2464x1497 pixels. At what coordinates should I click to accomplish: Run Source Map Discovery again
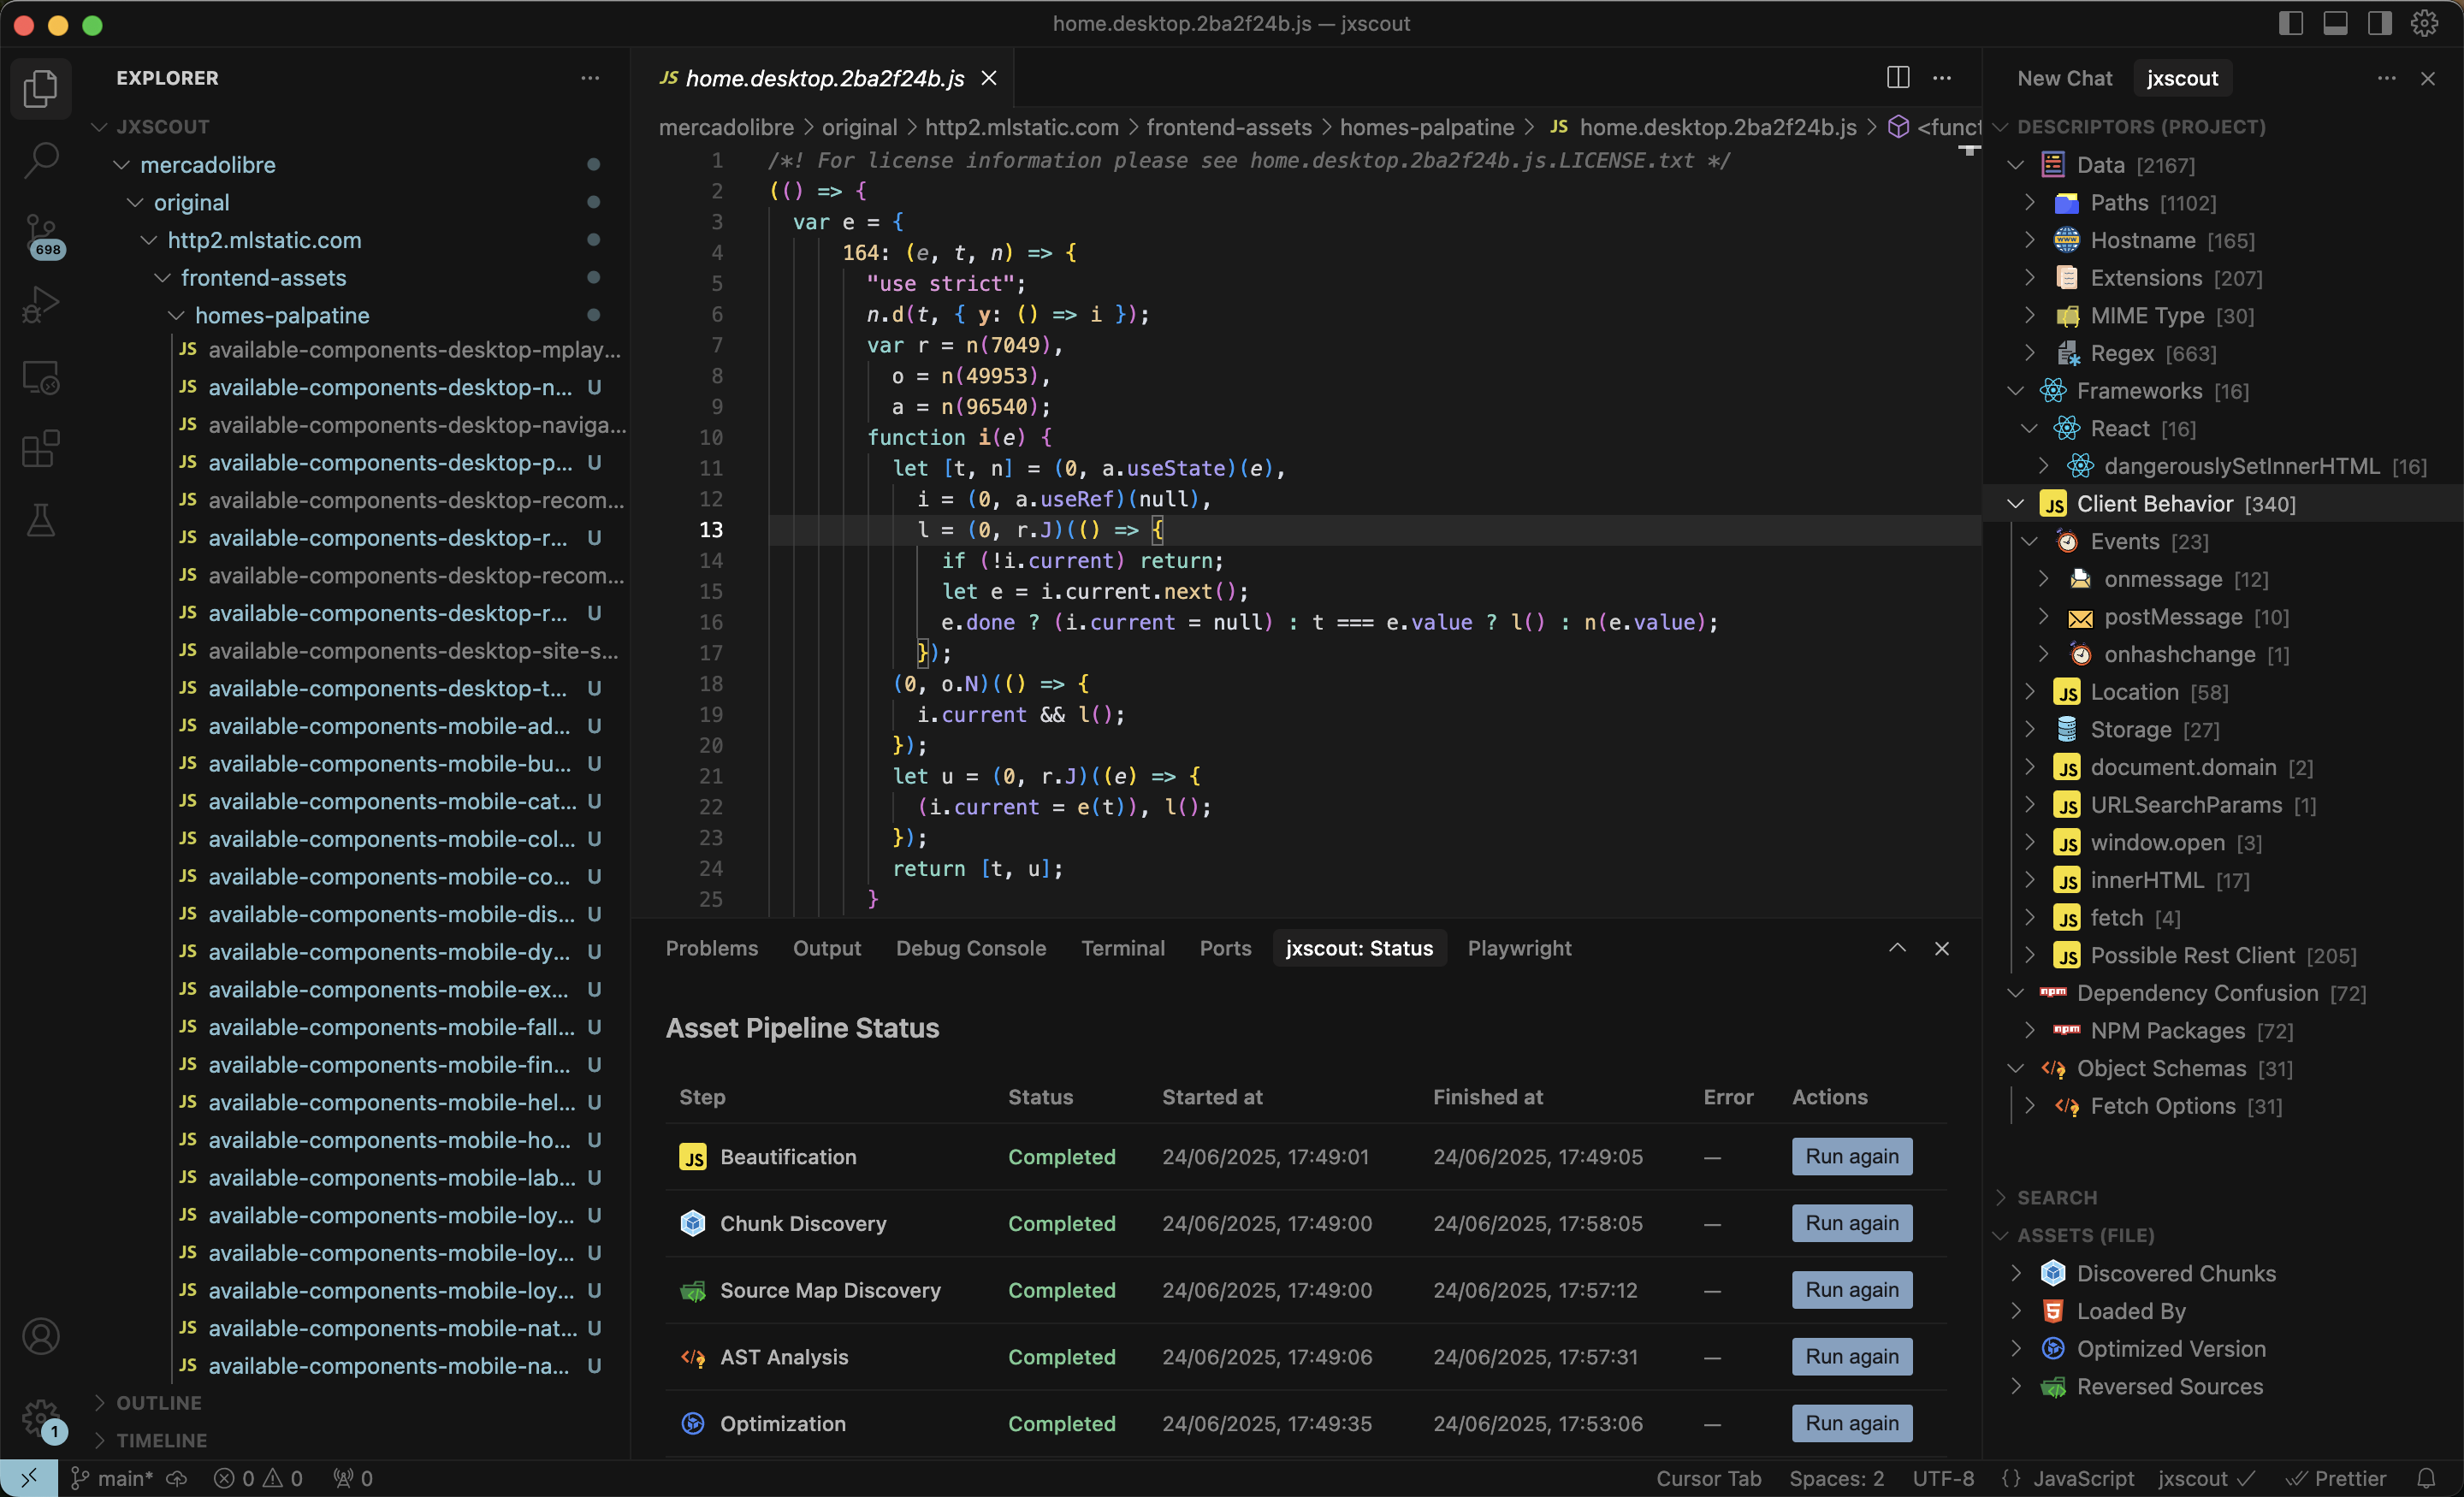(x=1852, y=1290)
